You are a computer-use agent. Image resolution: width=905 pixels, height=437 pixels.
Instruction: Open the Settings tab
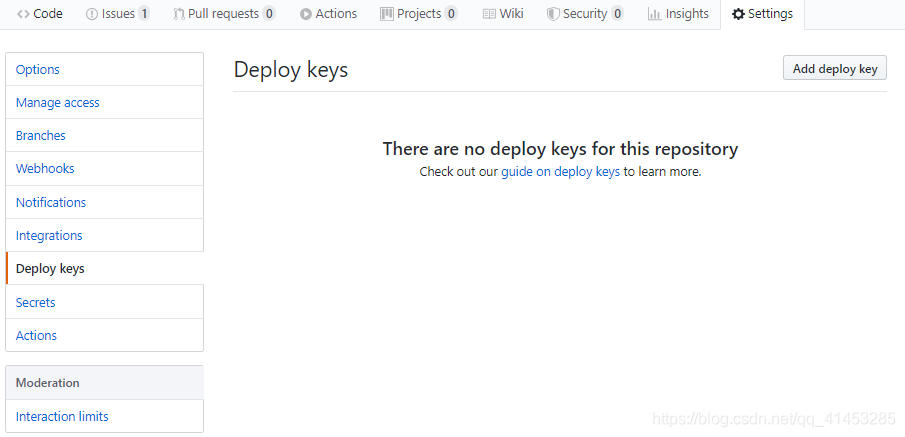point(762,14)
